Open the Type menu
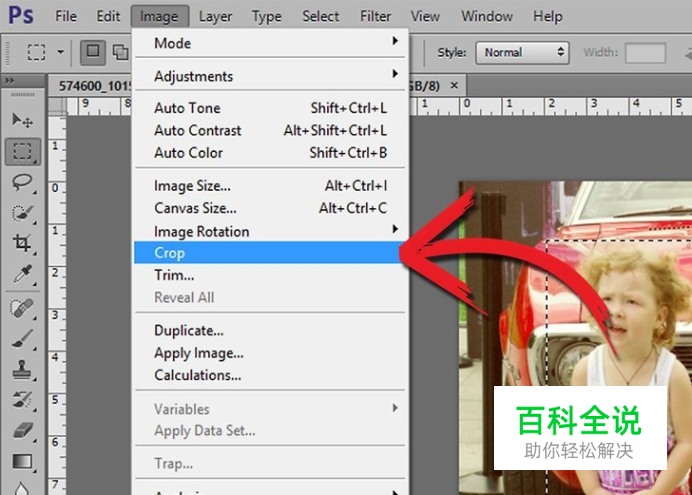 (x=267, y=16)
